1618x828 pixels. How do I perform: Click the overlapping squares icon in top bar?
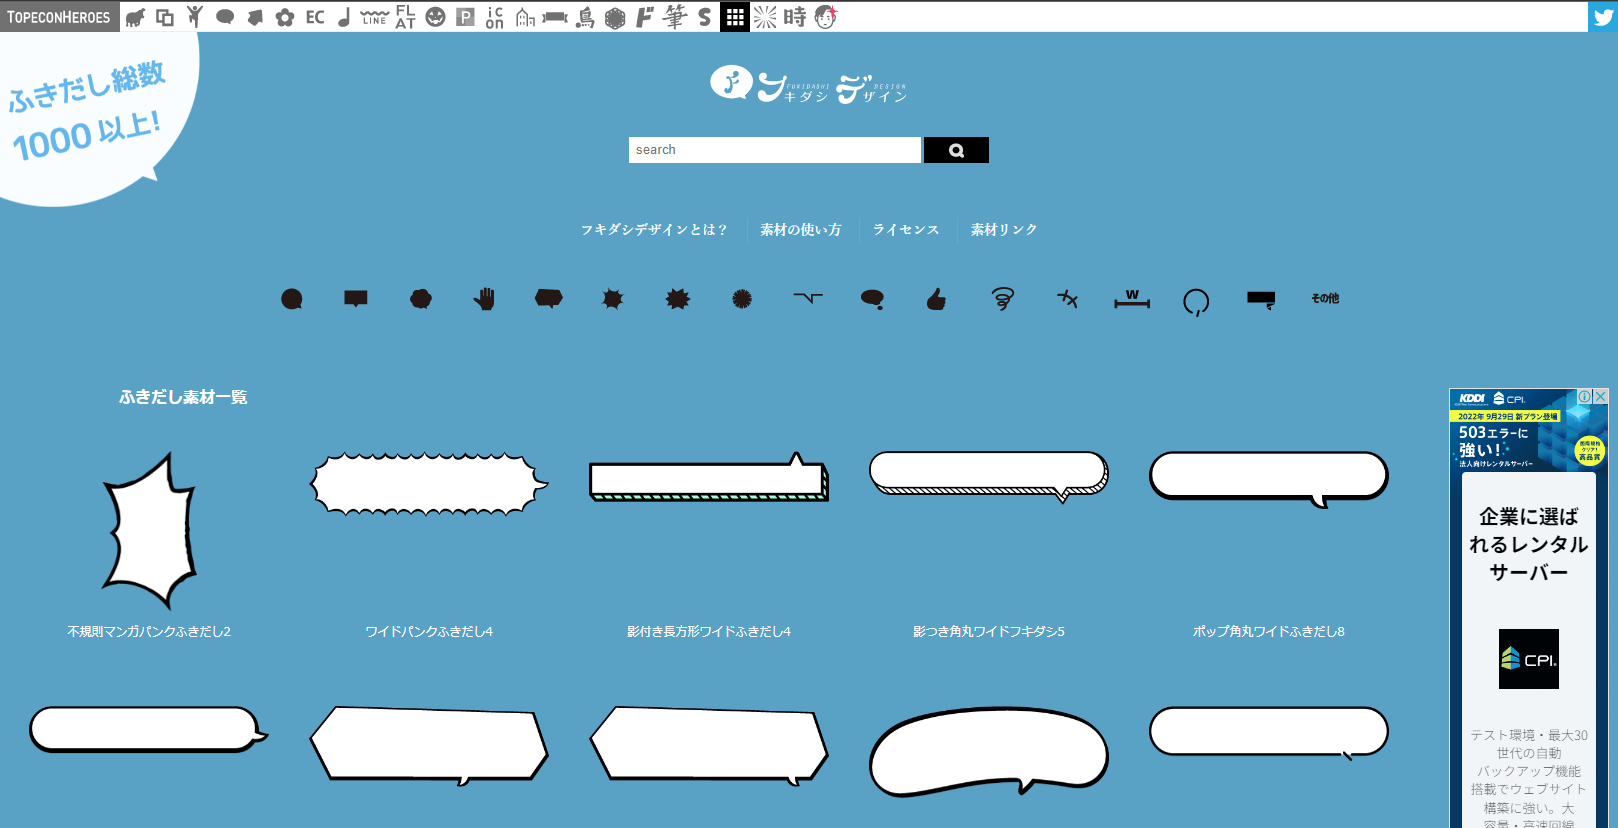[x=165, y=17]
